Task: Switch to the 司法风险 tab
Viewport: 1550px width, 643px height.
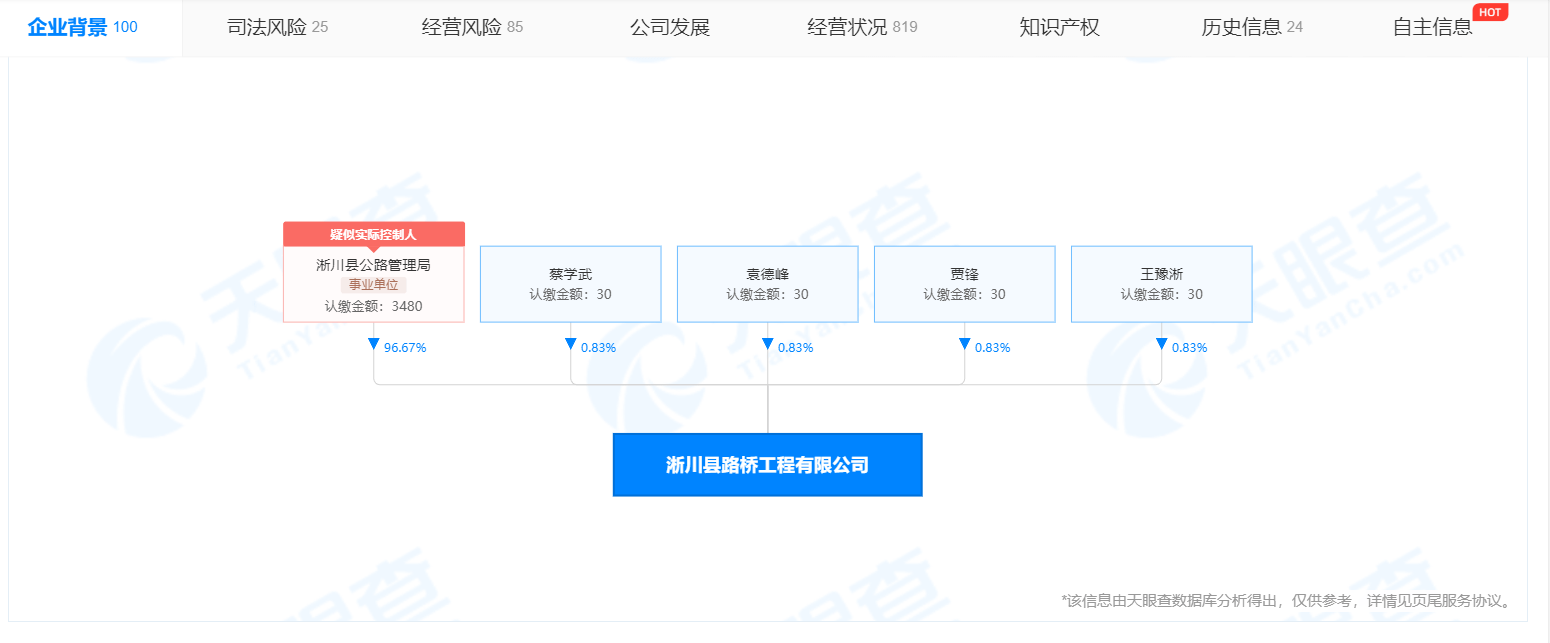Action: tap(277, 27)
